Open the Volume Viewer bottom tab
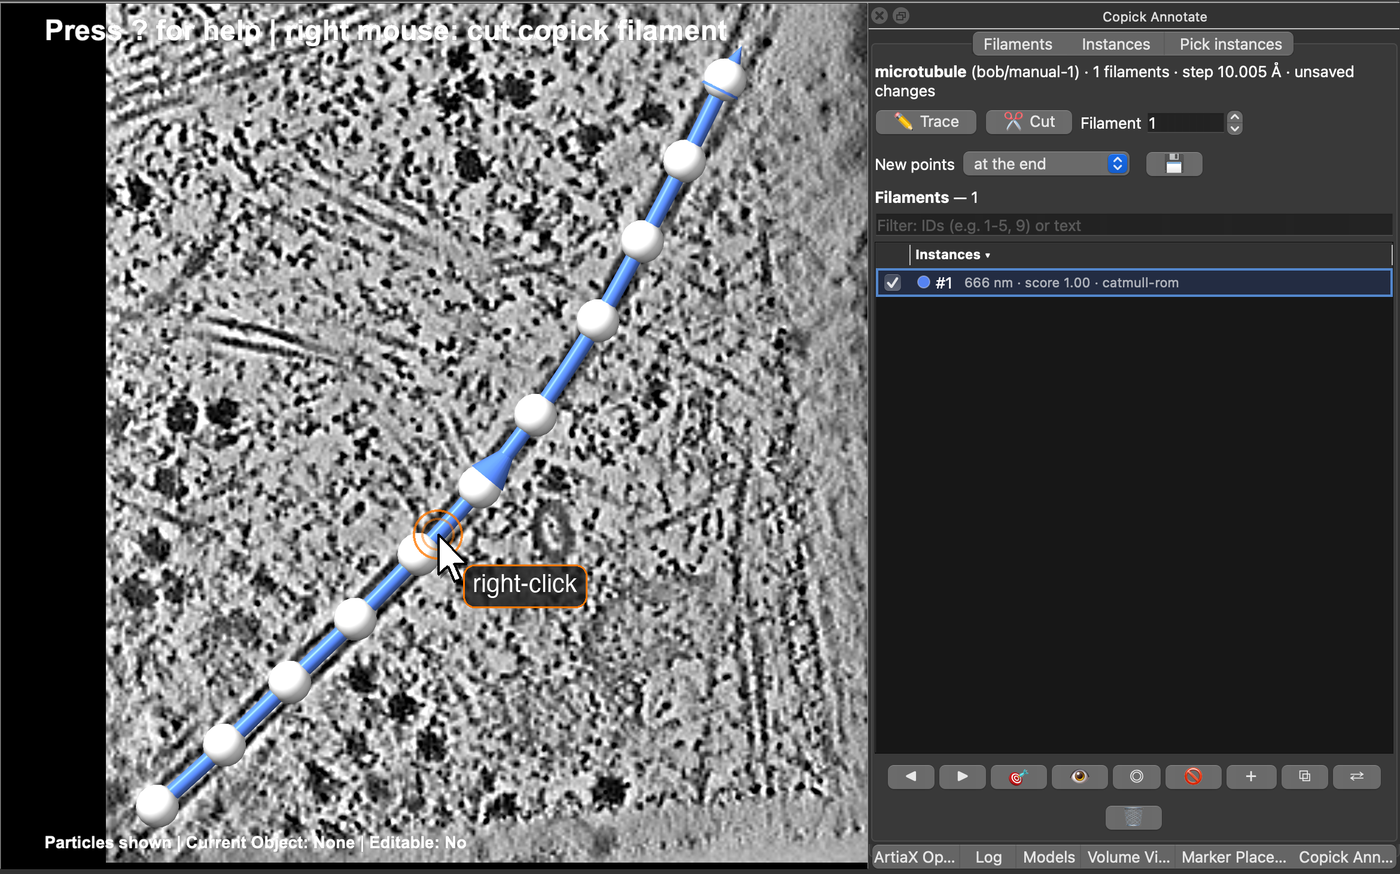1400x874 pixels. [1128, 857]
